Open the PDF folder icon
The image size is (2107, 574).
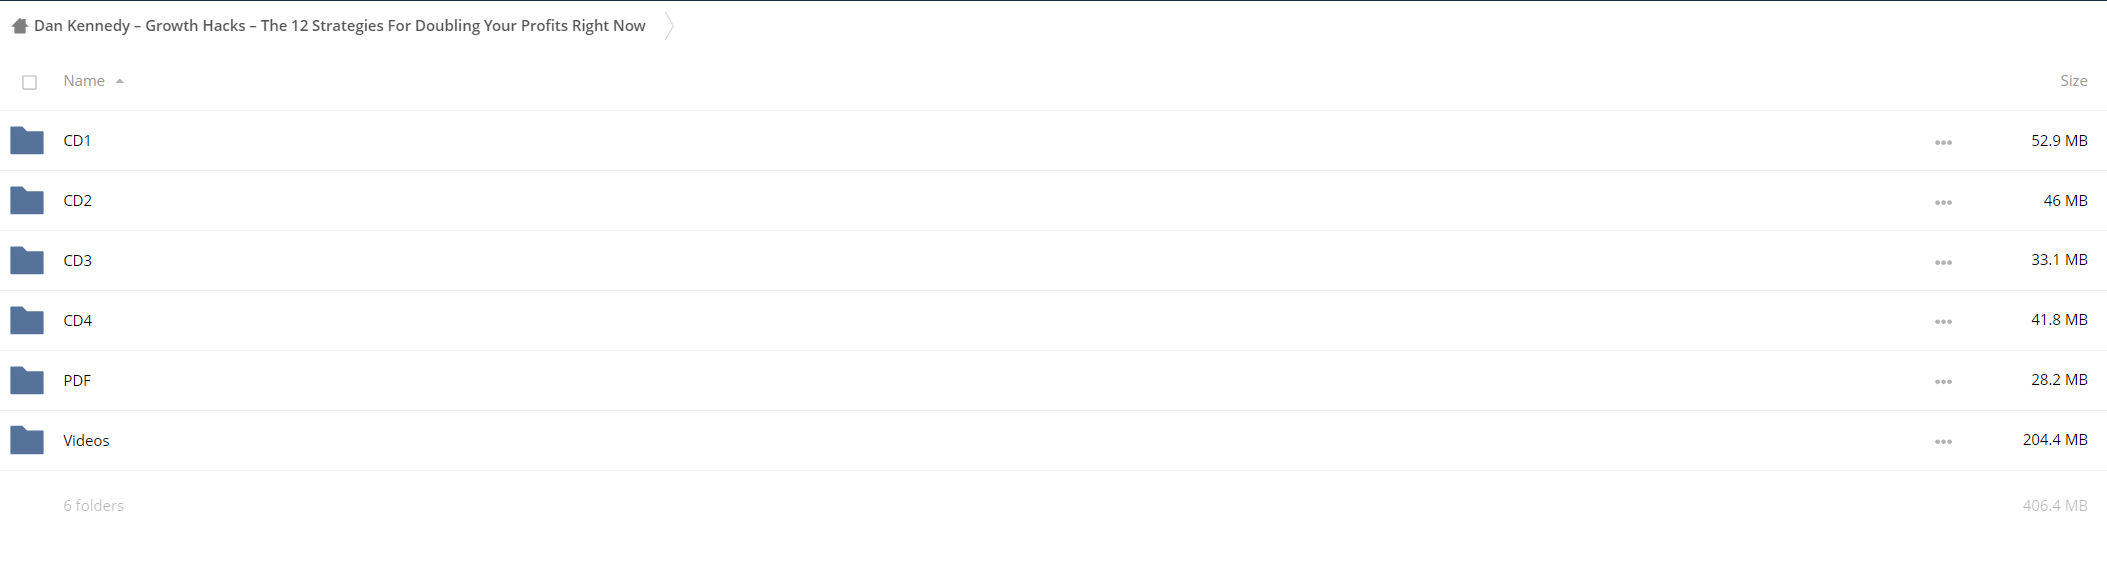point(27,381)
